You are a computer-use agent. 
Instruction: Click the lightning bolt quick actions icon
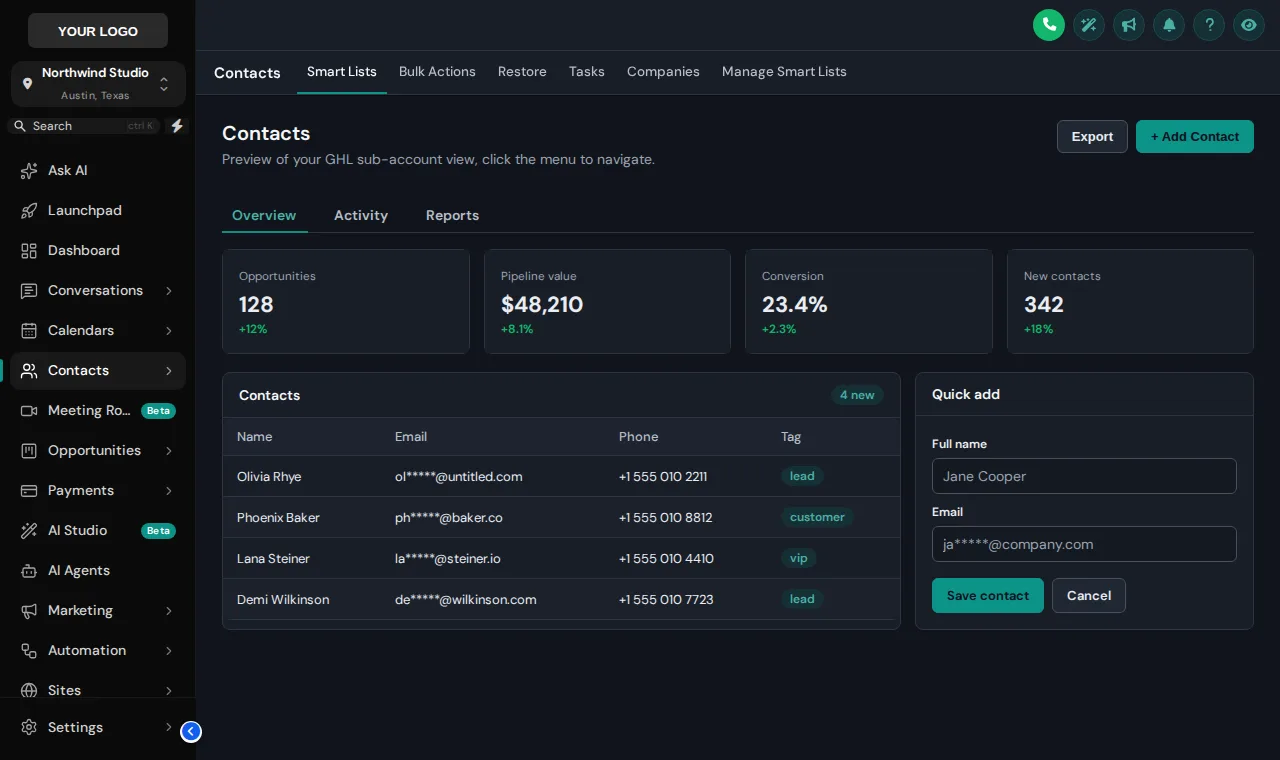[177, 126]
